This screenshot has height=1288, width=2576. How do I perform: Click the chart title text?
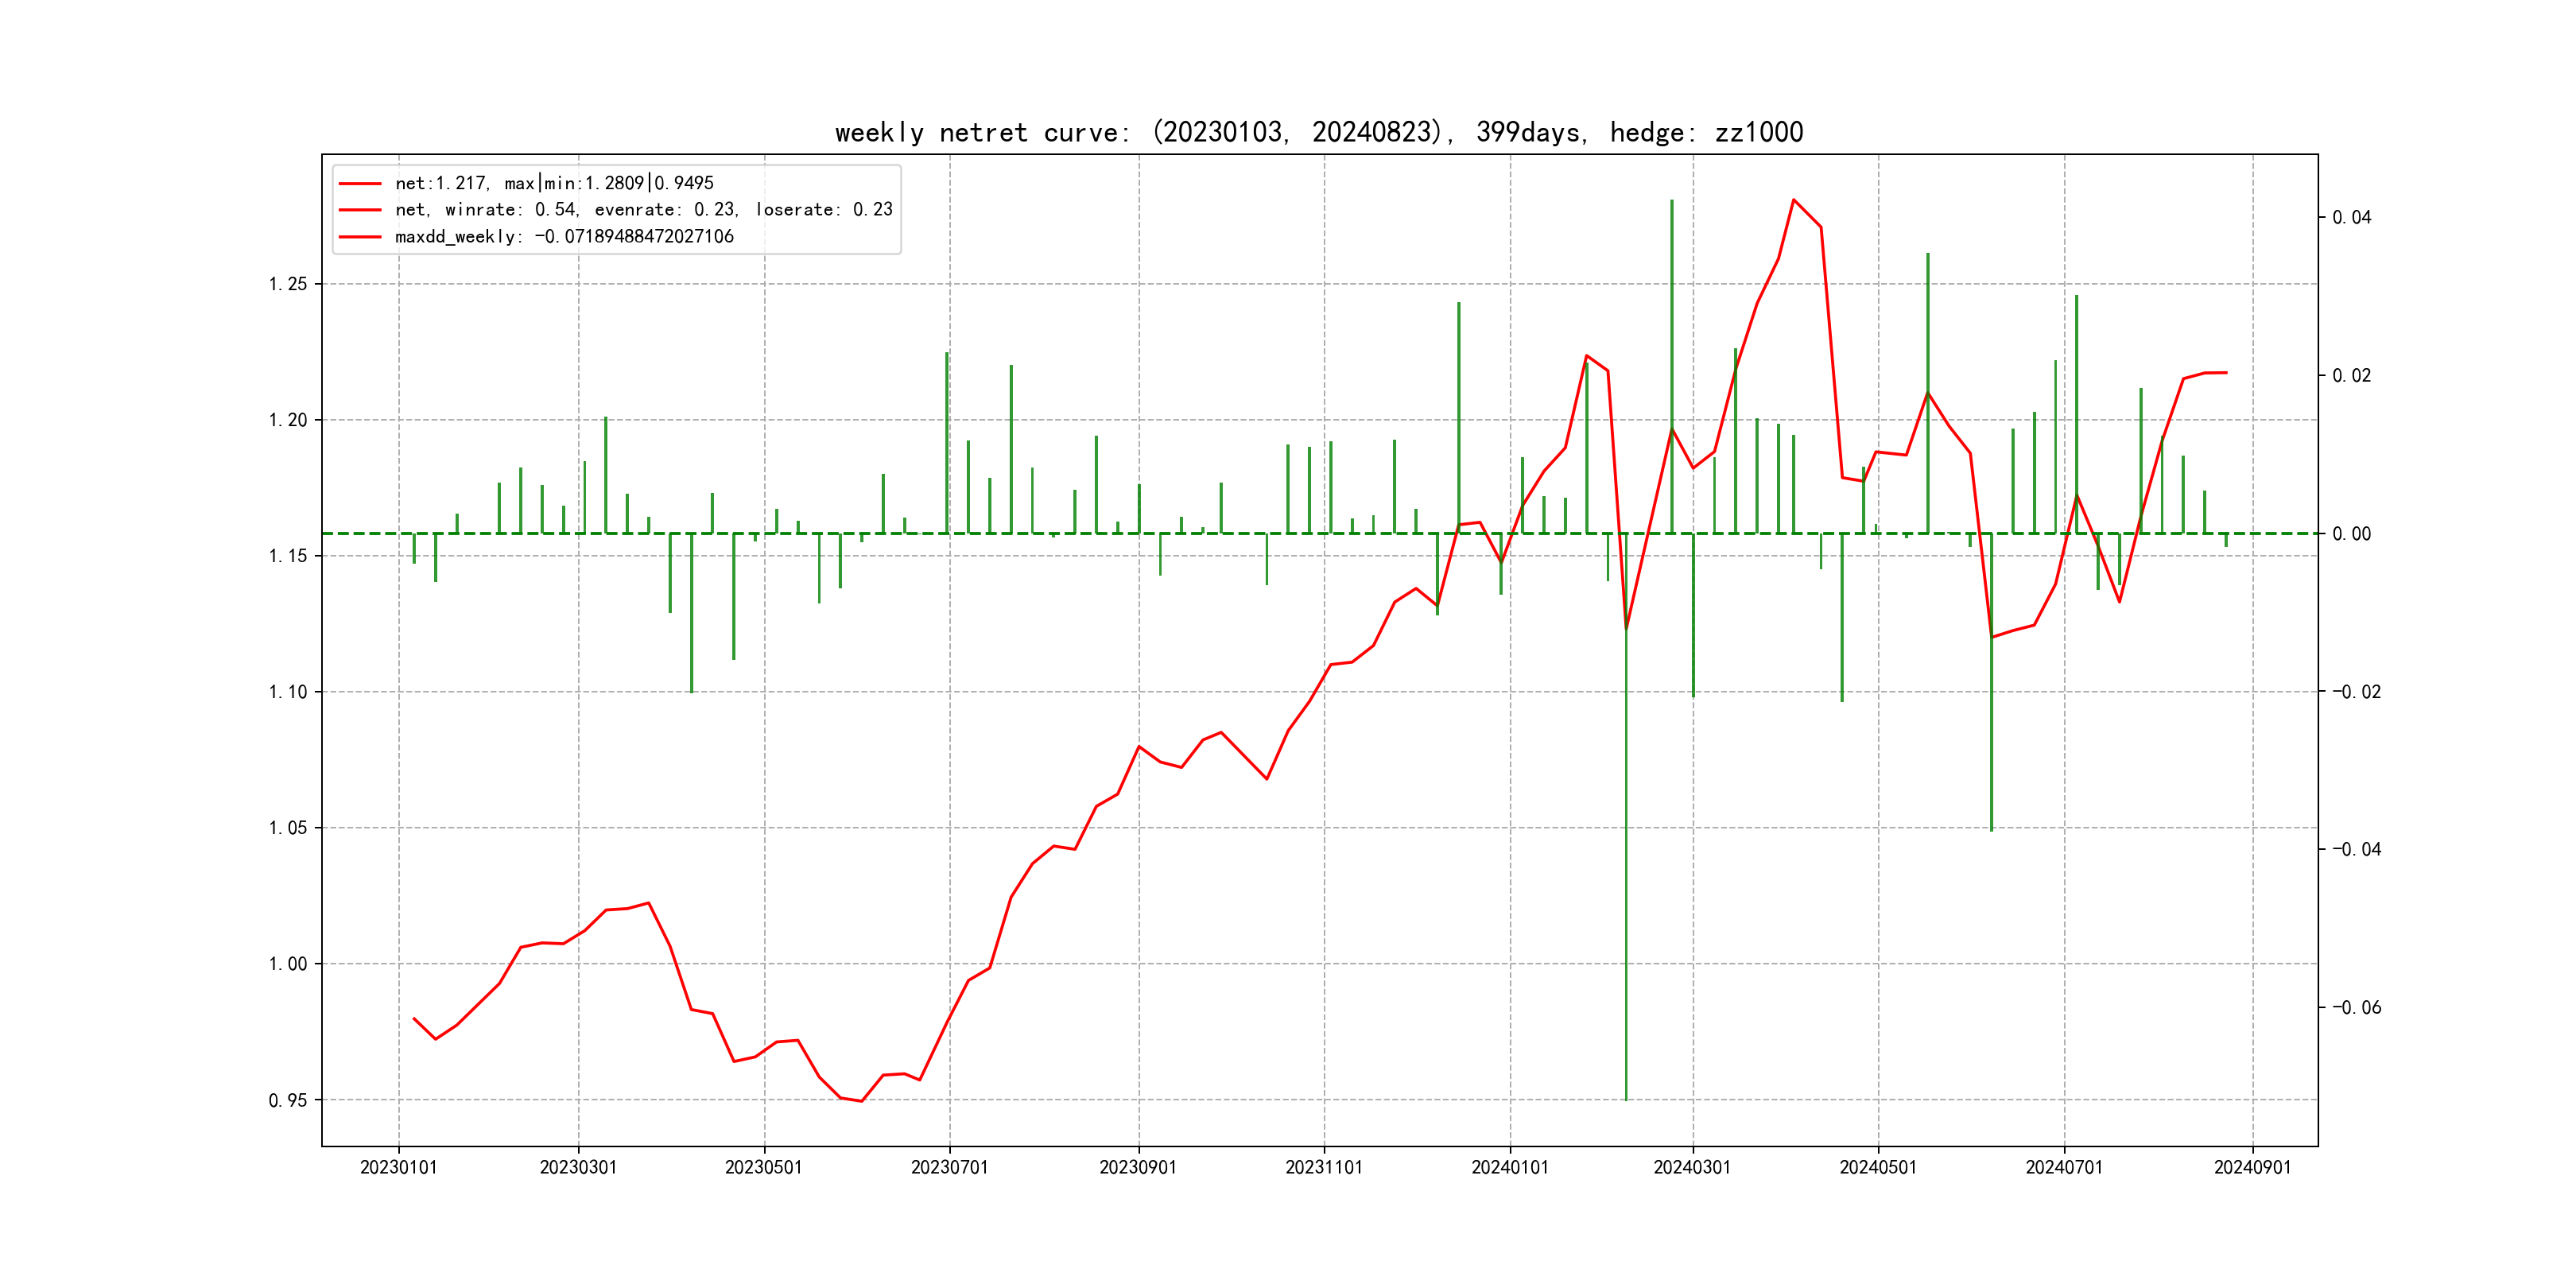(x=1318, y=132)
